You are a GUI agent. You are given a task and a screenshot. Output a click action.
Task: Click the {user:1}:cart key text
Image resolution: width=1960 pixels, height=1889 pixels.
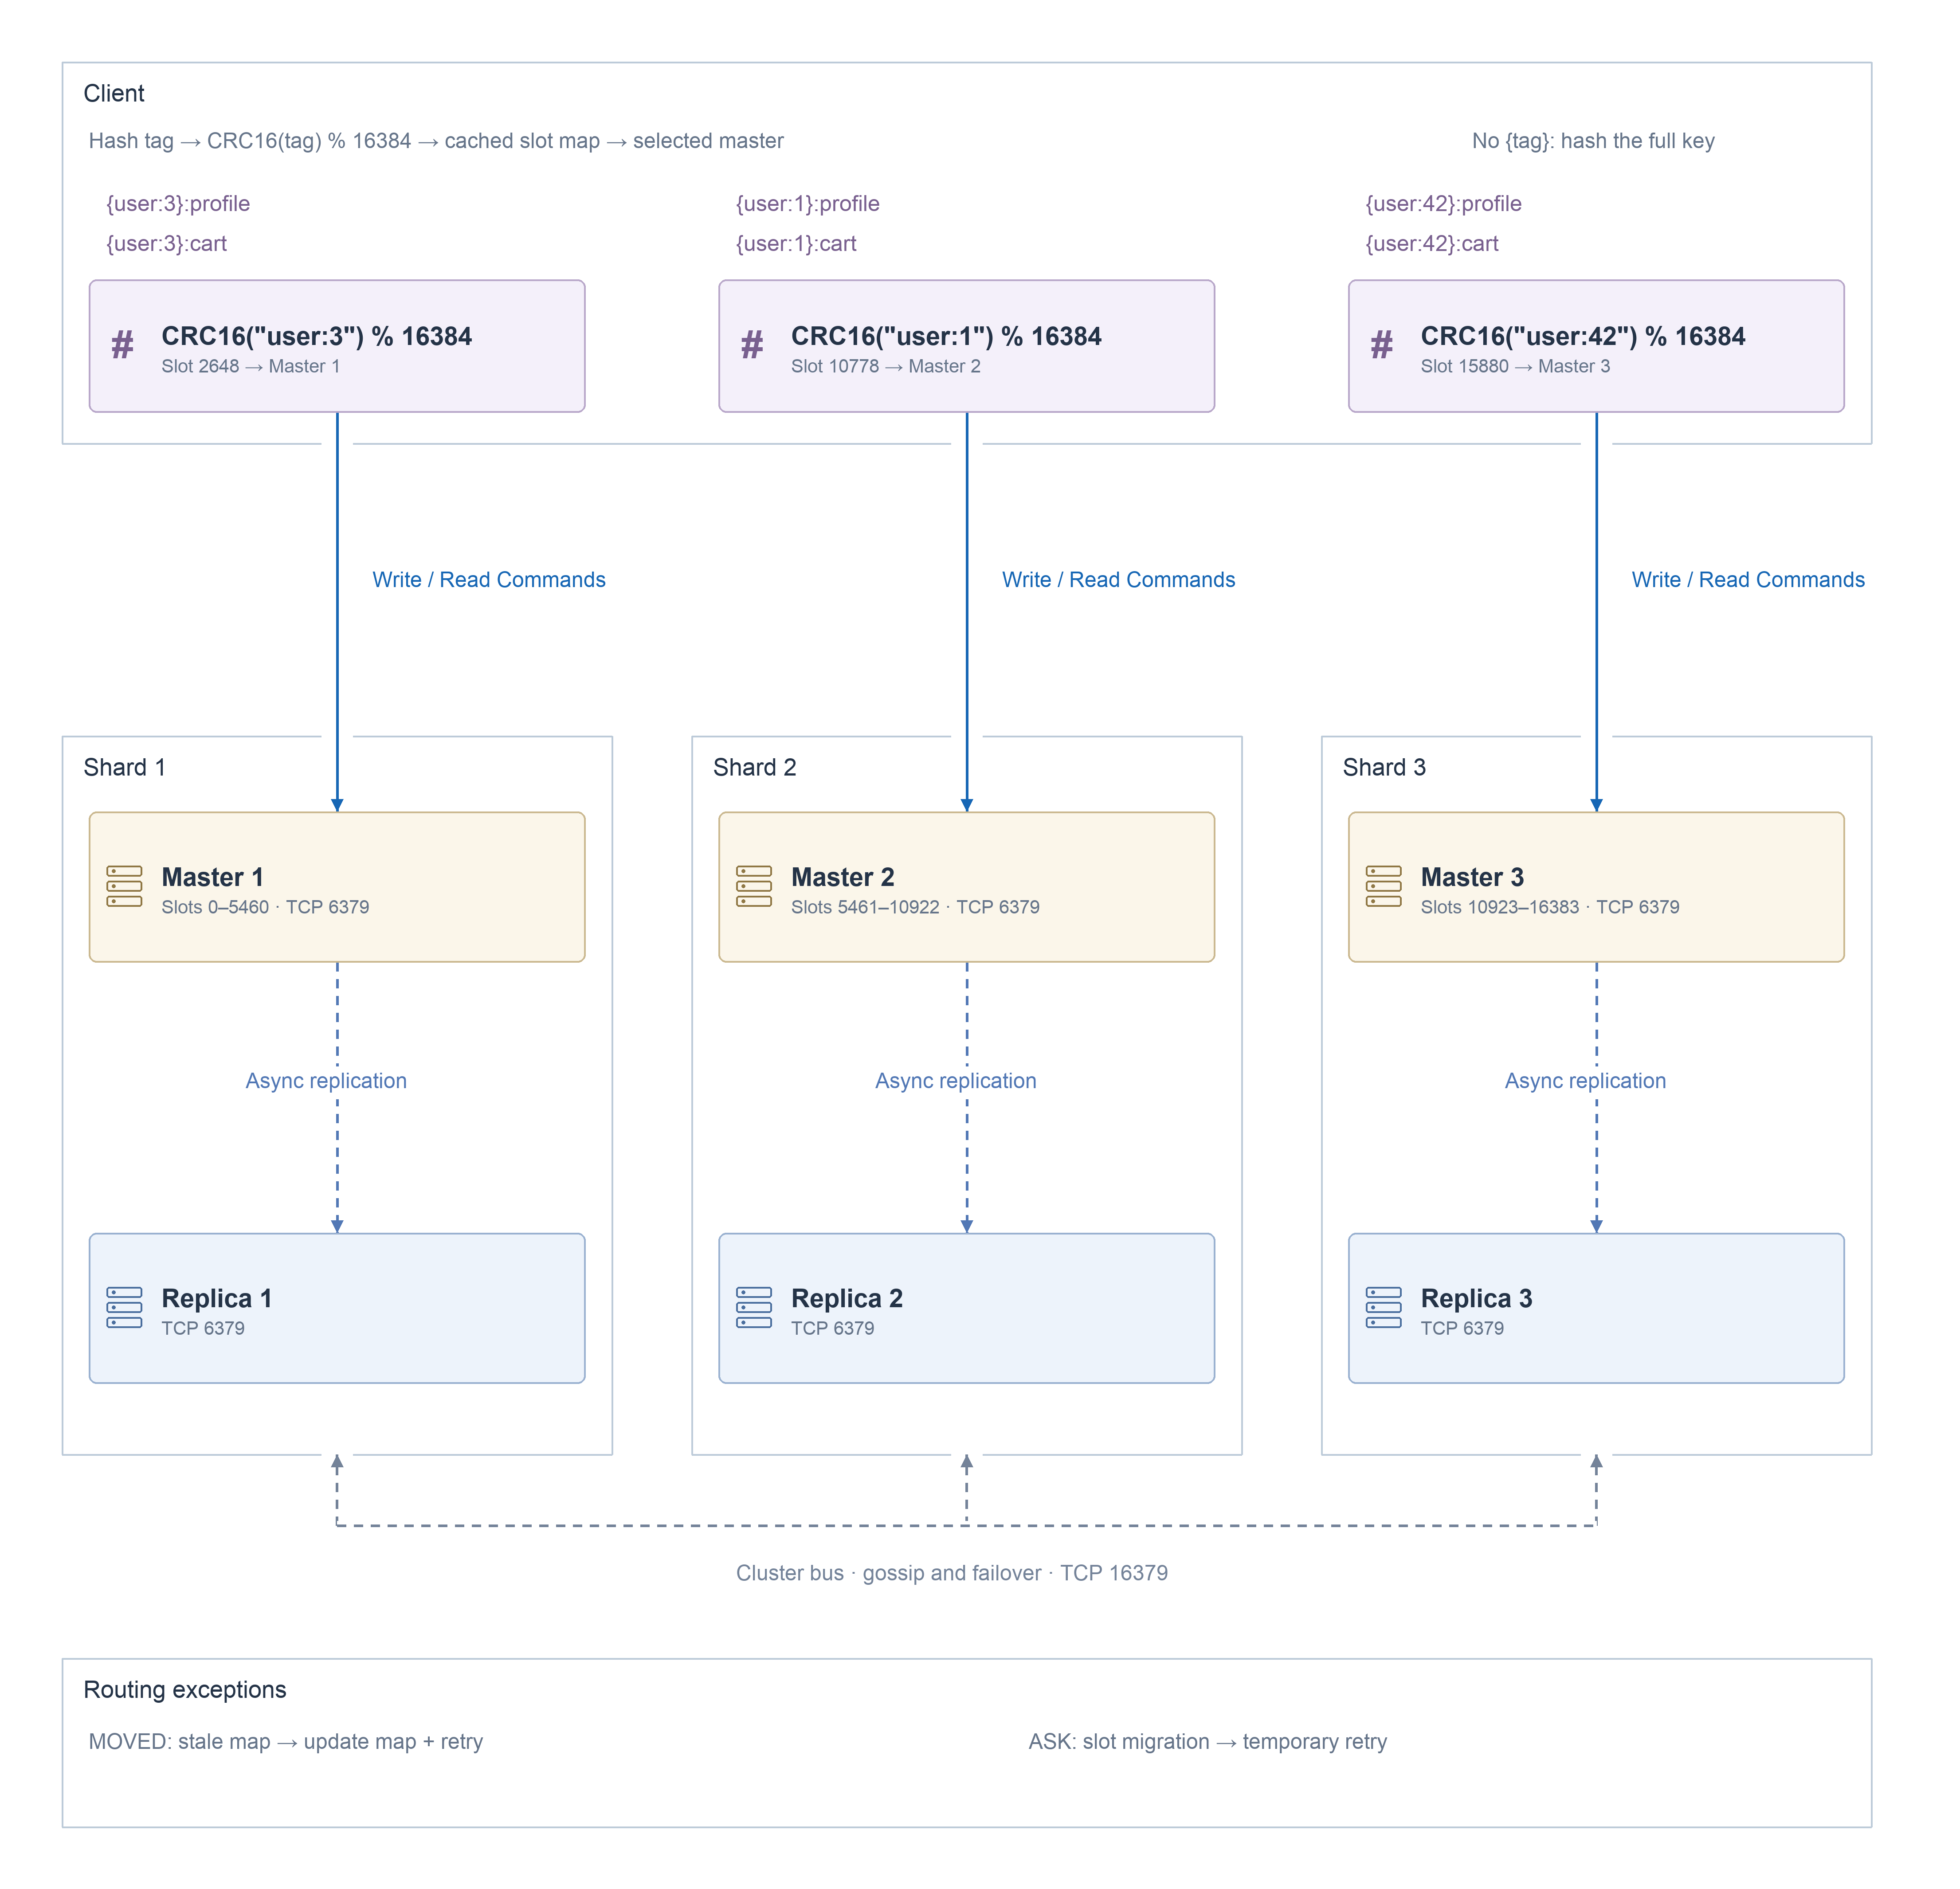point(797,243)
